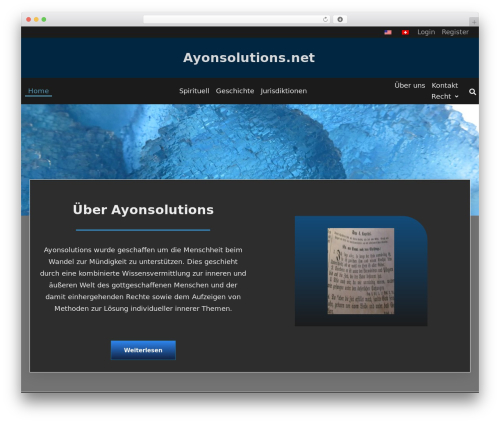Image resolution: width=500 pixels, height=423 pixels.
Task: Click the red close window dot
Action: 29,20
